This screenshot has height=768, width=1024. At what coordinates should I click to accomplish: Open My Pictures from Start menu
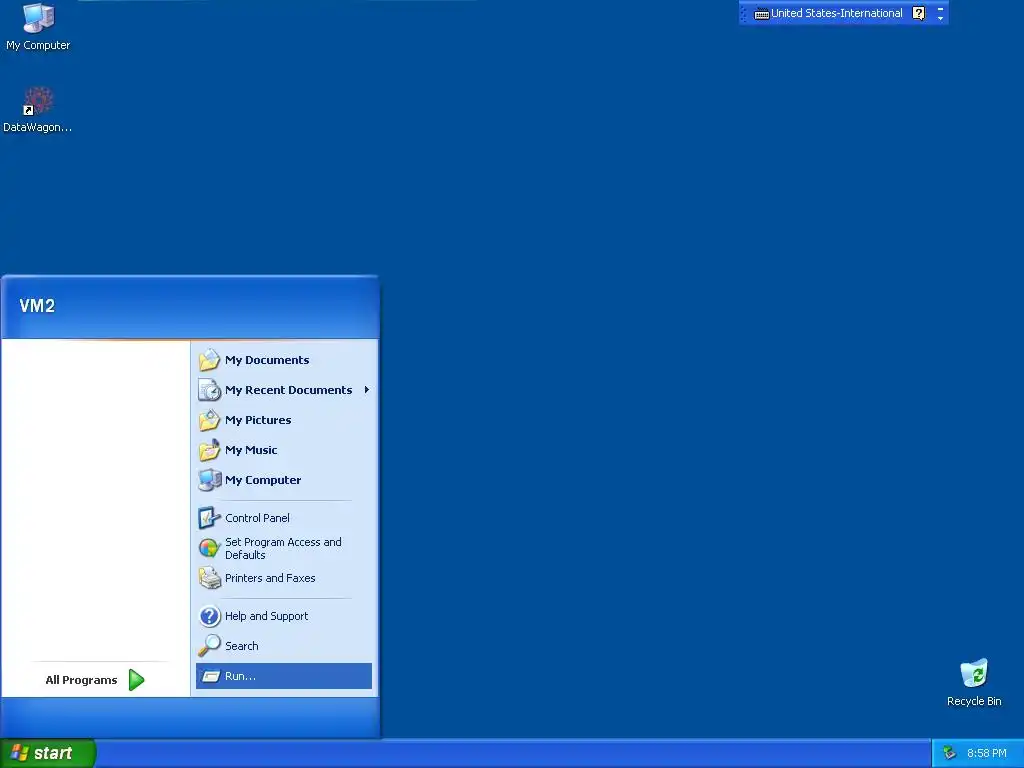pyautogui.click(x=284, y=420)
